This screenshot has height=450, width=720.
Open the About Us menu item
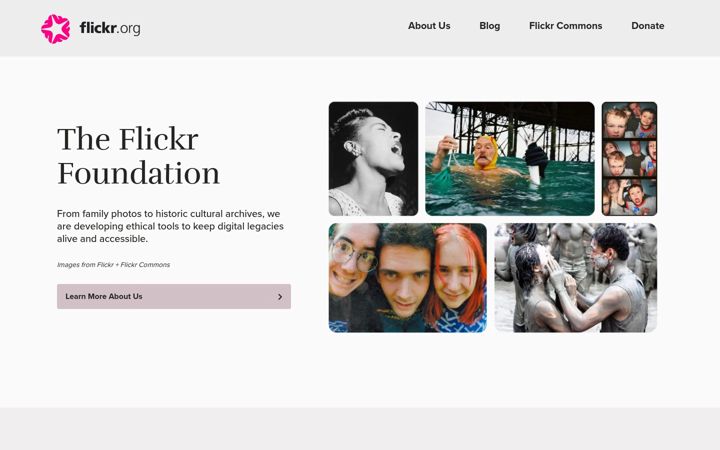pos(429,26)
